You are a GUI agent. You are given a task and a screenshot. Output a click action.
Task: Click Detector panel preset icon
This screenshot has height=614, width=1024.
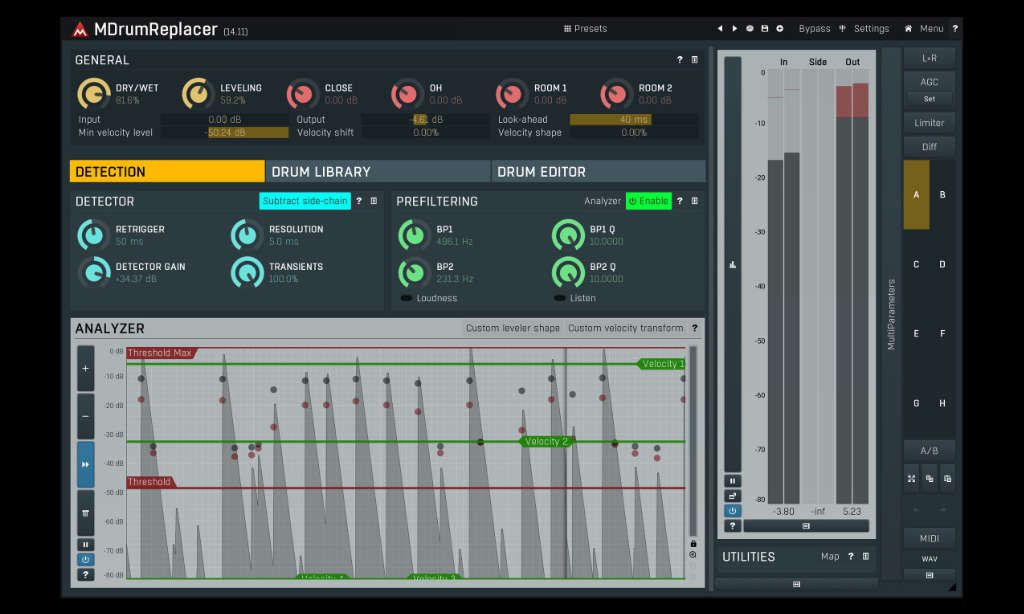coord(374,201)
